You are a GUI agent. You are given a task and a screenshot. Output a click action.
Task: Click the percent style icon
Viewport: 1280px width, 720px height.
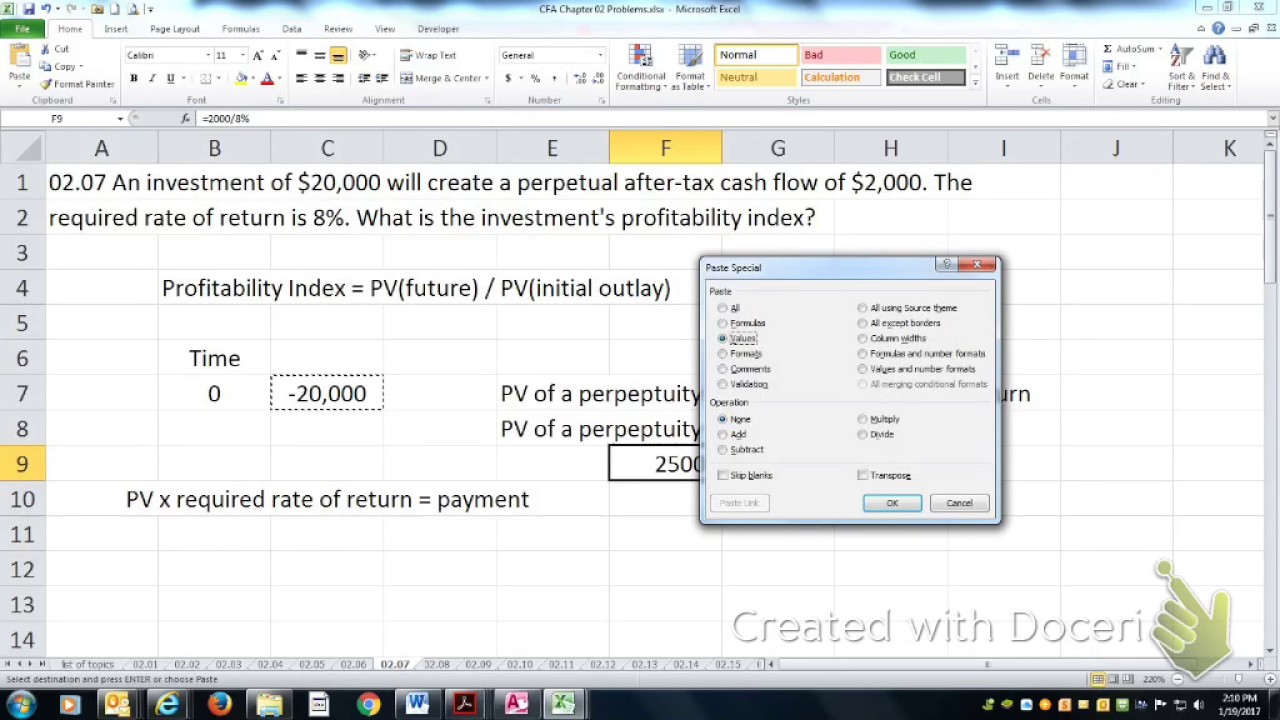535,78
